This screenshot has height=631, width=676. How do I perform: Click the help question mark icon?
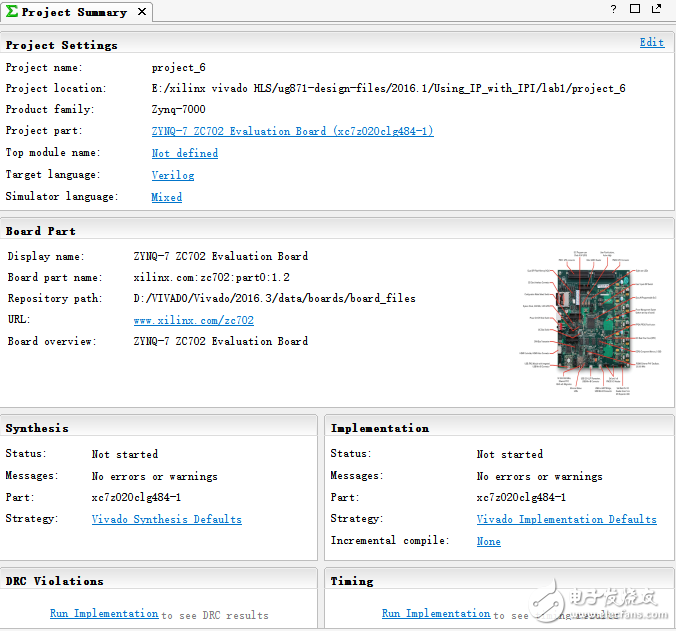pyautogui.click(x=613, y=9)
